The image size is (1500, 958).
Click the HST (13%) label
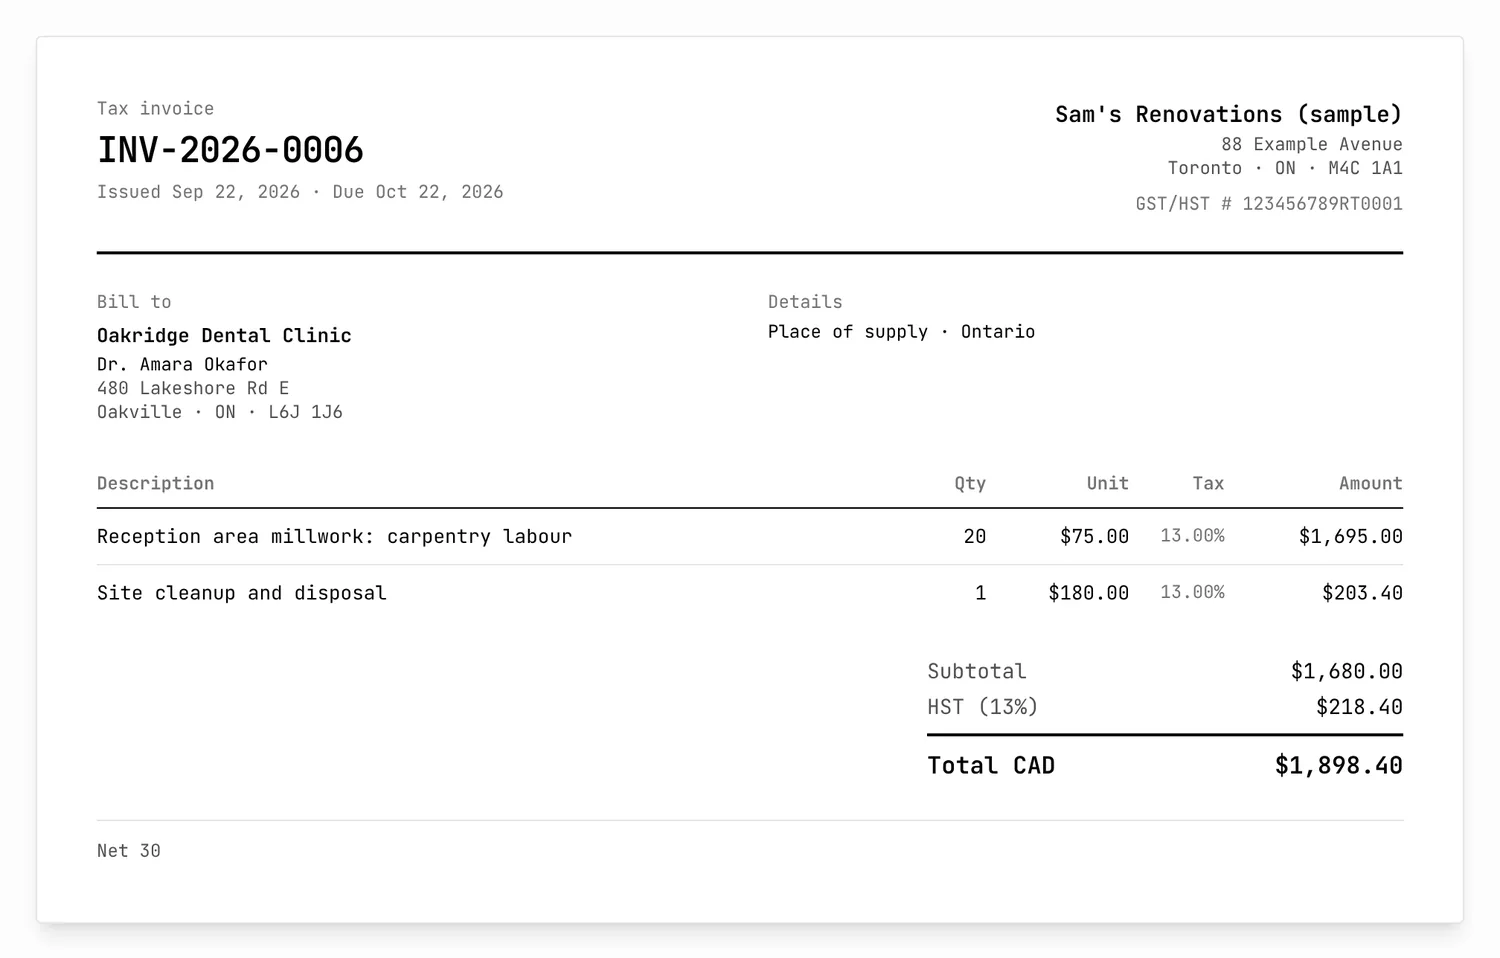tap(983, 708)
